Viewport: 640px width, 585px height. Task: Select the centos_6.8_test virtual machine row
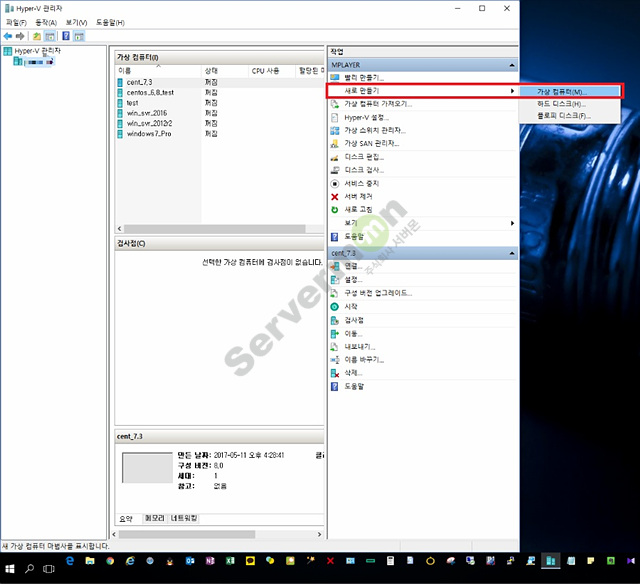click(x=220, y=93)
